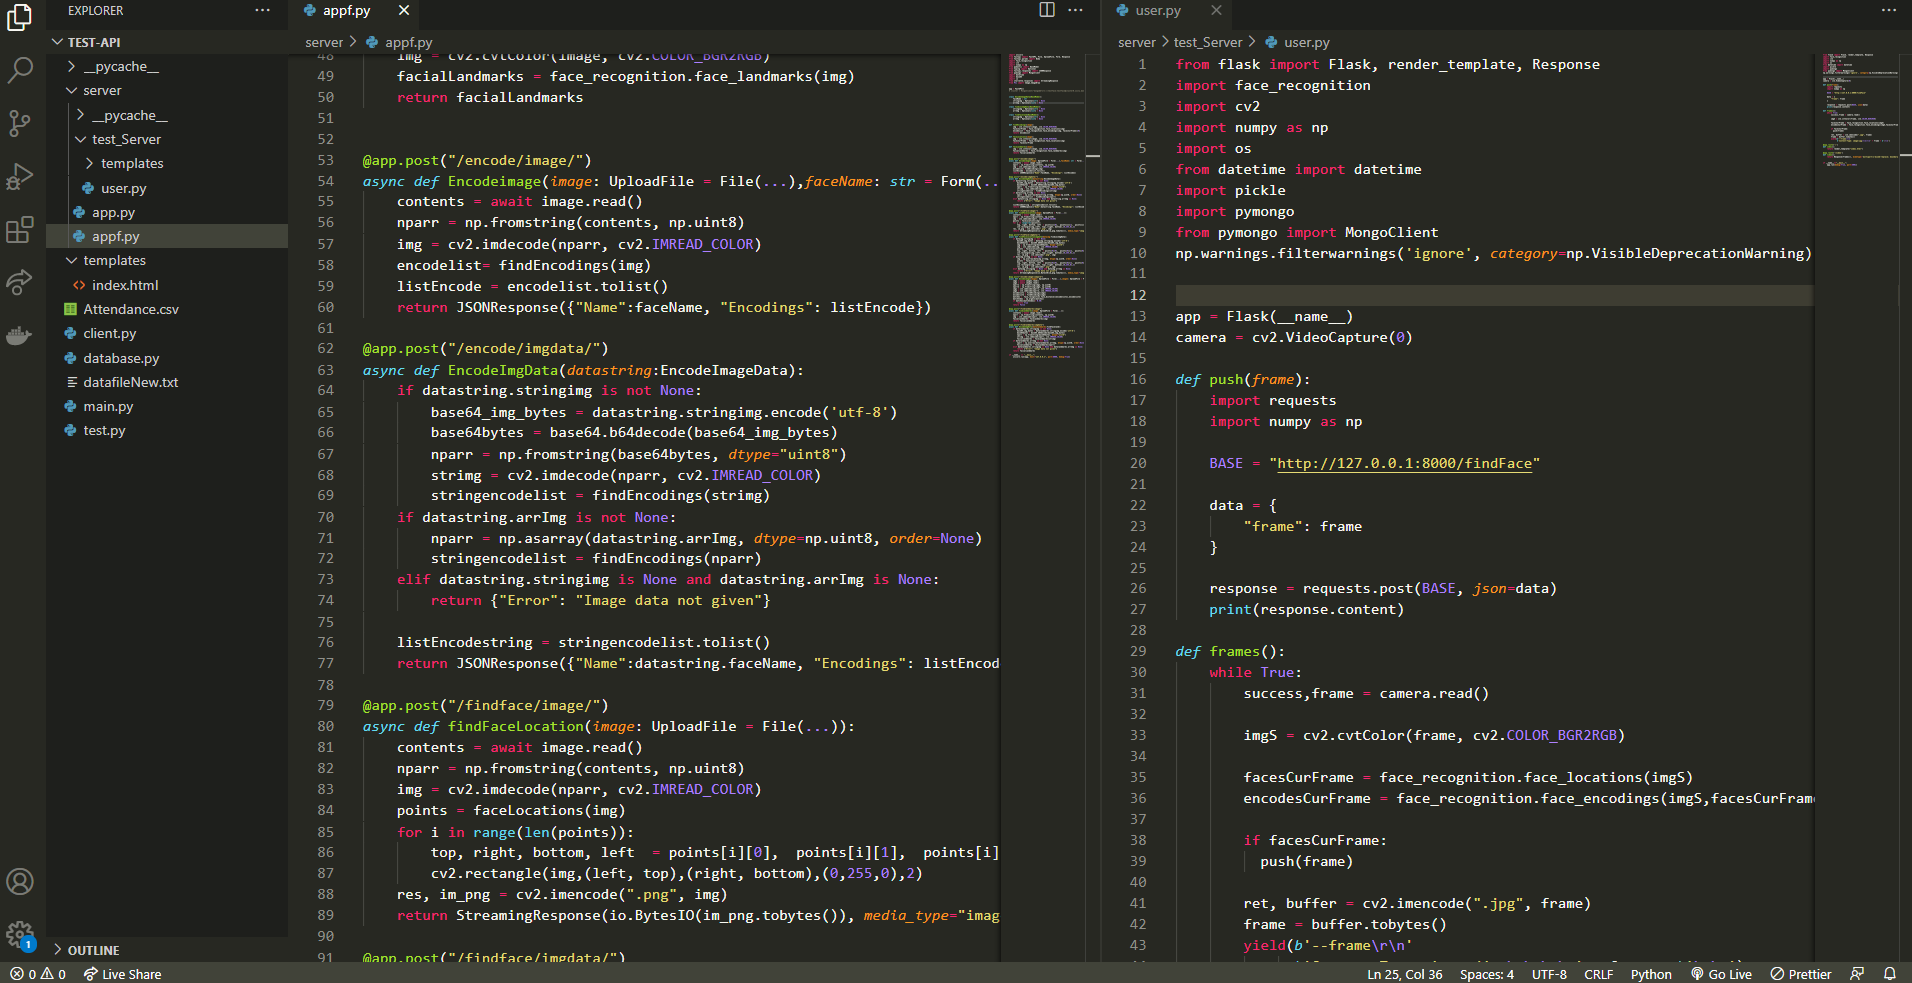The height and width of the screenshot is (983, 1912).
Task: Open the Search view icon
Action: pos(20,70)
